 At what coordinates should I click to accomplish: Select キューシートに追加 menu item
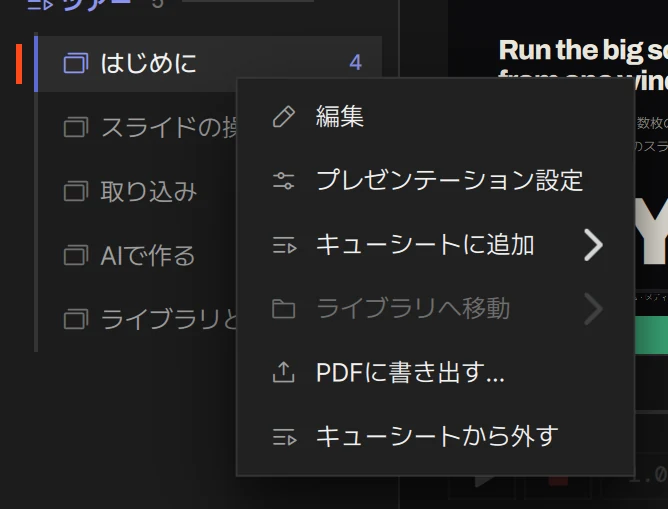[x=435, y=244]
